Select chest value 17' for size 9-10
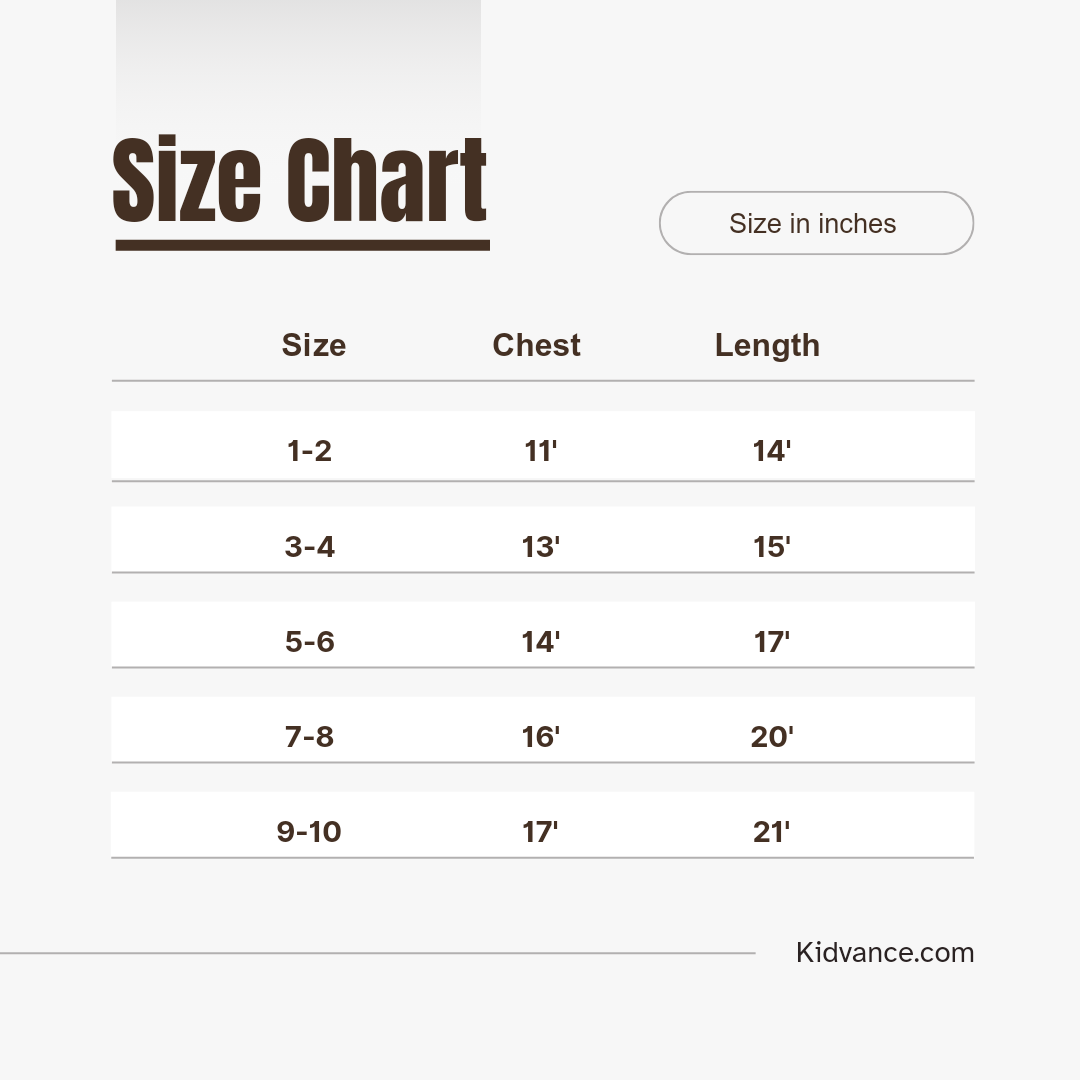1080x1080 pixels. pos(540,832)
